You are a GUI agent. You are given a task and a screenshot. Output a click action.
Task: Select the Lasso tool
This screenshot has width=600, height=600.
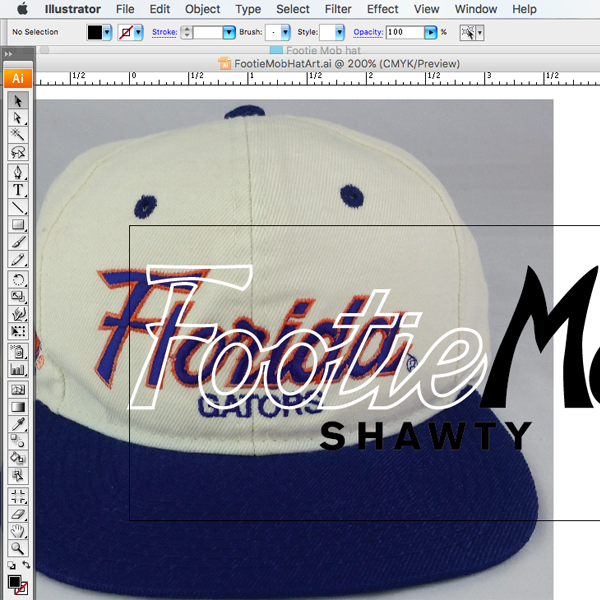[x=18, y=152]
